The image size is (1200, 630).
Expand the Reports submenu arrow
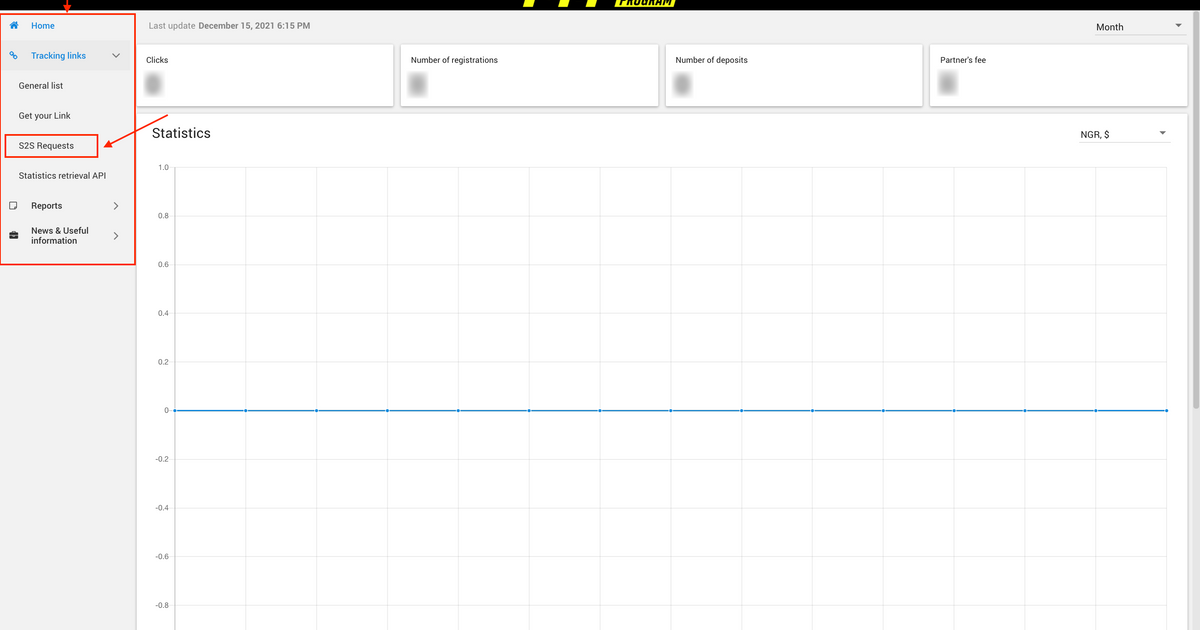coord(116,206)
